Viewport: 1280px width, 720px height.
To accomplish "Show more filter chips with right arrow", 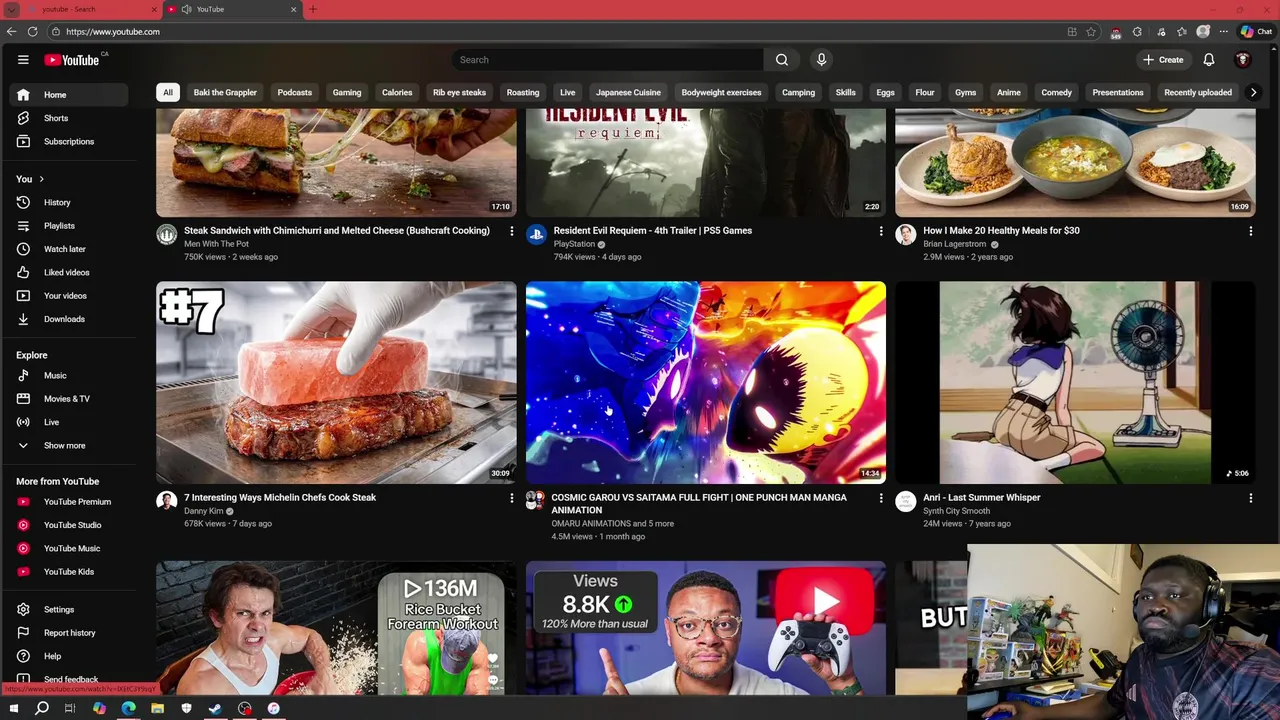I will (x=1253, y=92).
